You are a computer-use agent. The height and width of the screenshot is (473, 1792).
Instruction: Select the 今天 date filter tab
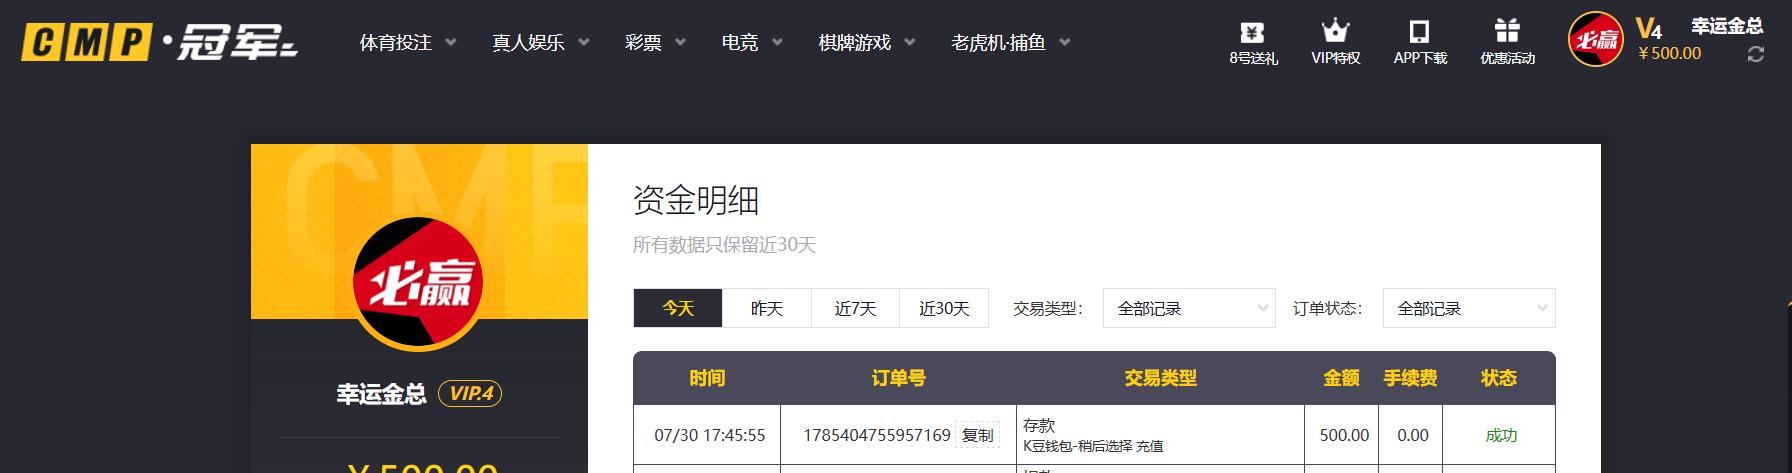tap(678, 308)
